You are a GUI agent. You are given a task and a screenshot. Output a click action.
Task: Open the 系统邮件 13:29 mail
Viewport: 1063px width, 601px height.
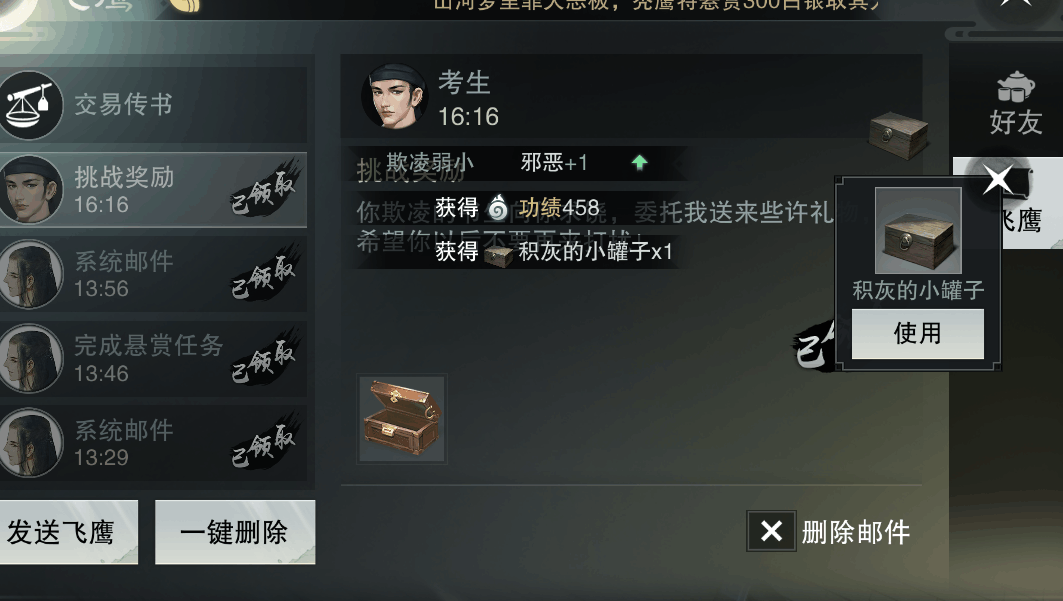pyautogui.click(x=153, y=443)
